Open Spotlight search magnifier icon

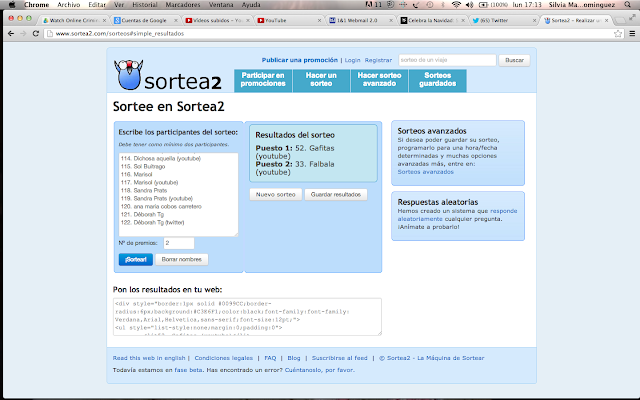click(628, 4)
